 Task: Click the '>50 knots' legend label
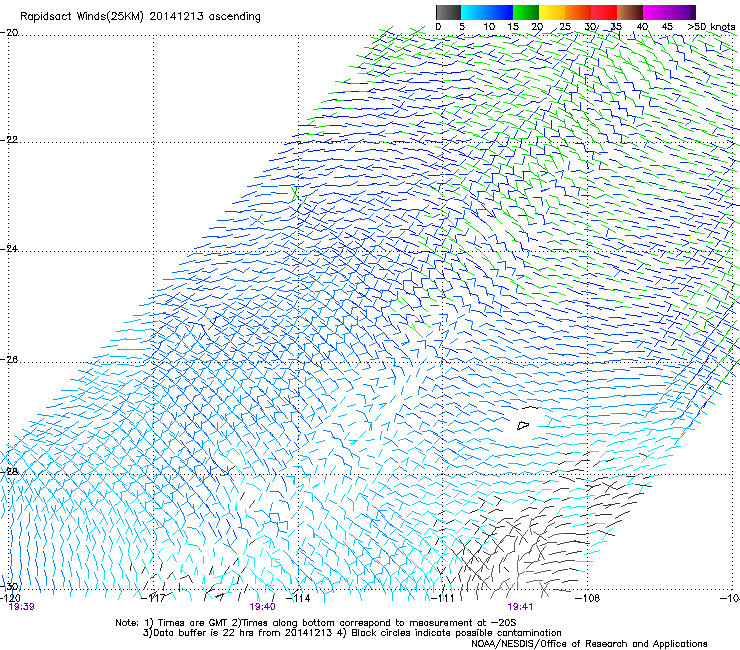point(711,27)
